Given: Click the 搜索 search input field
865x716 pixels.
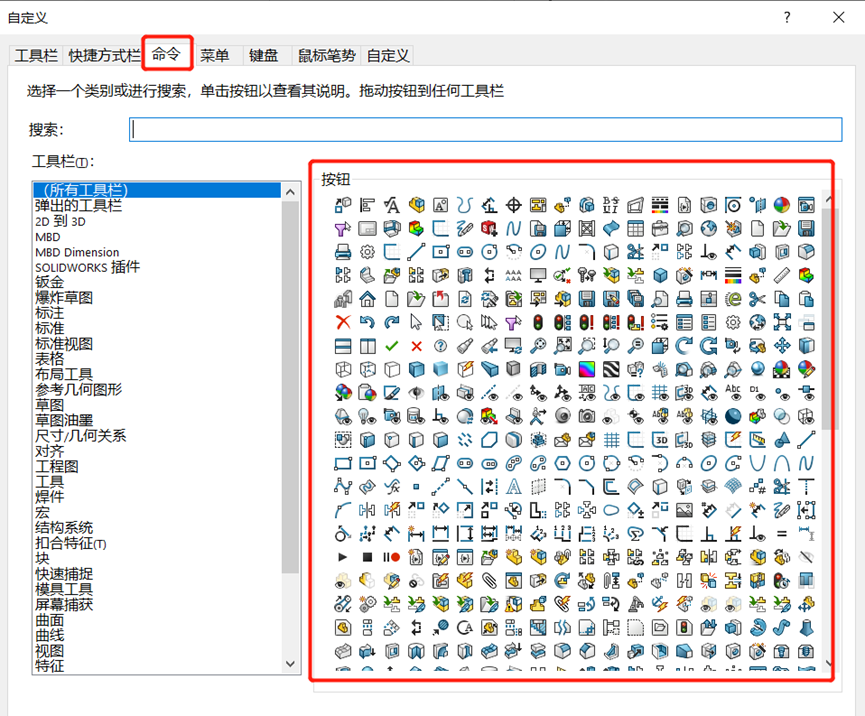Looking at the screenshot, I should pyautogui.click(x=485, y=130).
